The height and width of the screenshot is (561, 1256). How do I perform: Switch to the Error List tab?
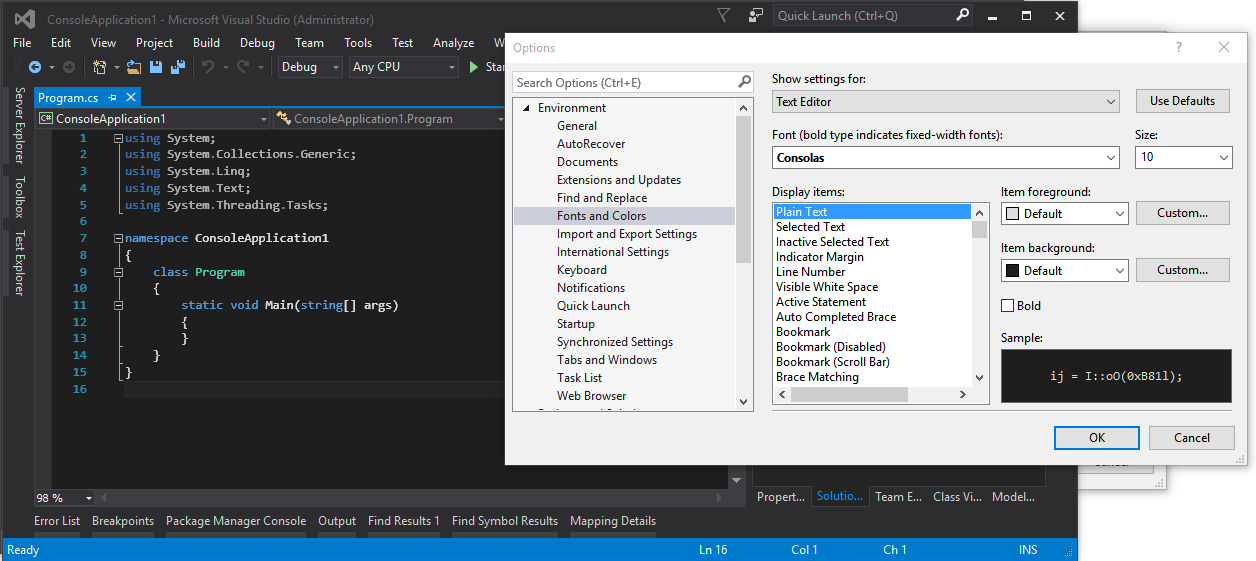click(x=57, y=521)
